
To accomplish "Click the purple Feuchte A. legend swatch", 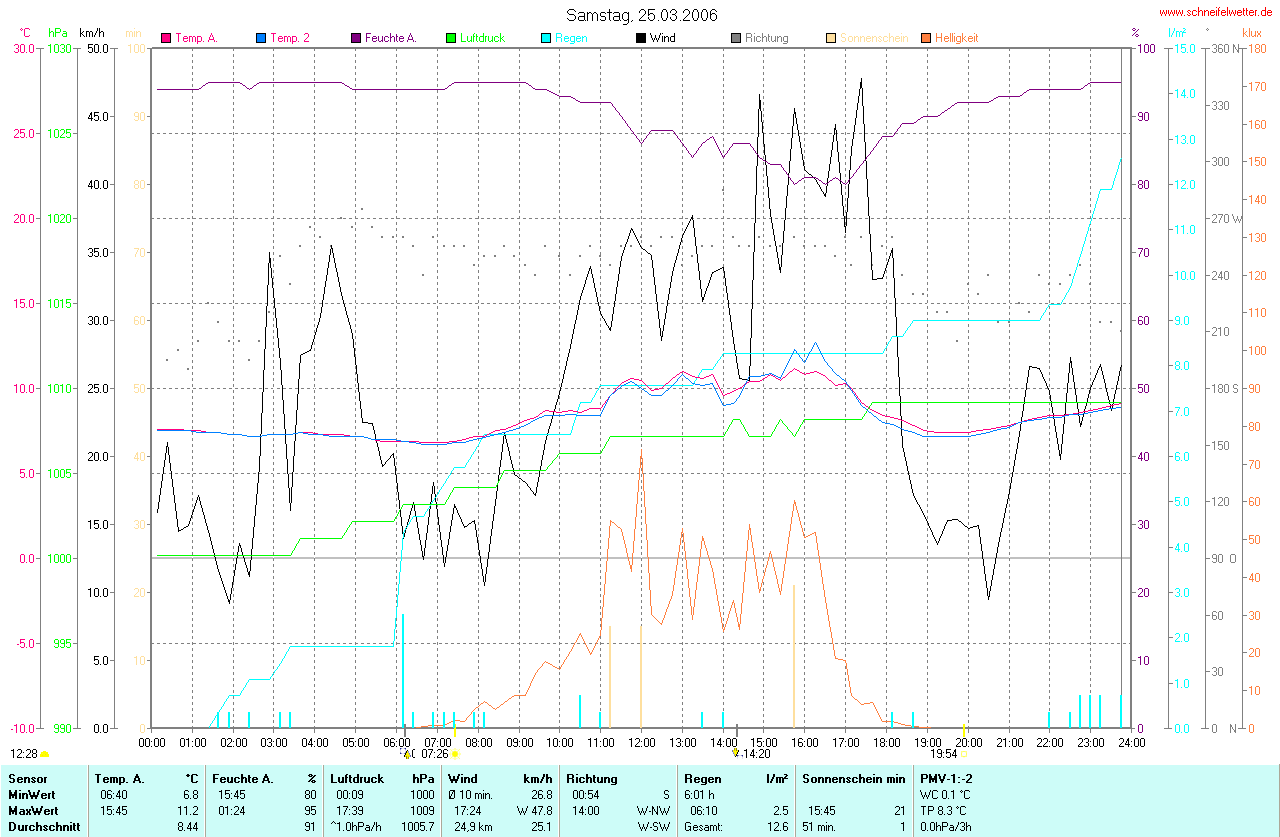I will click(356, 38).
